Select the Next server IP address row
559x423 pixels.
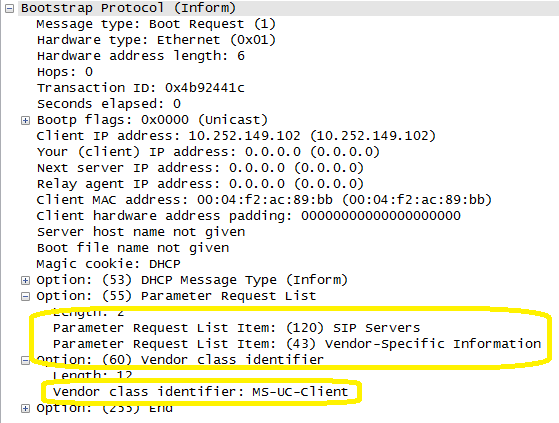[200, 168]
